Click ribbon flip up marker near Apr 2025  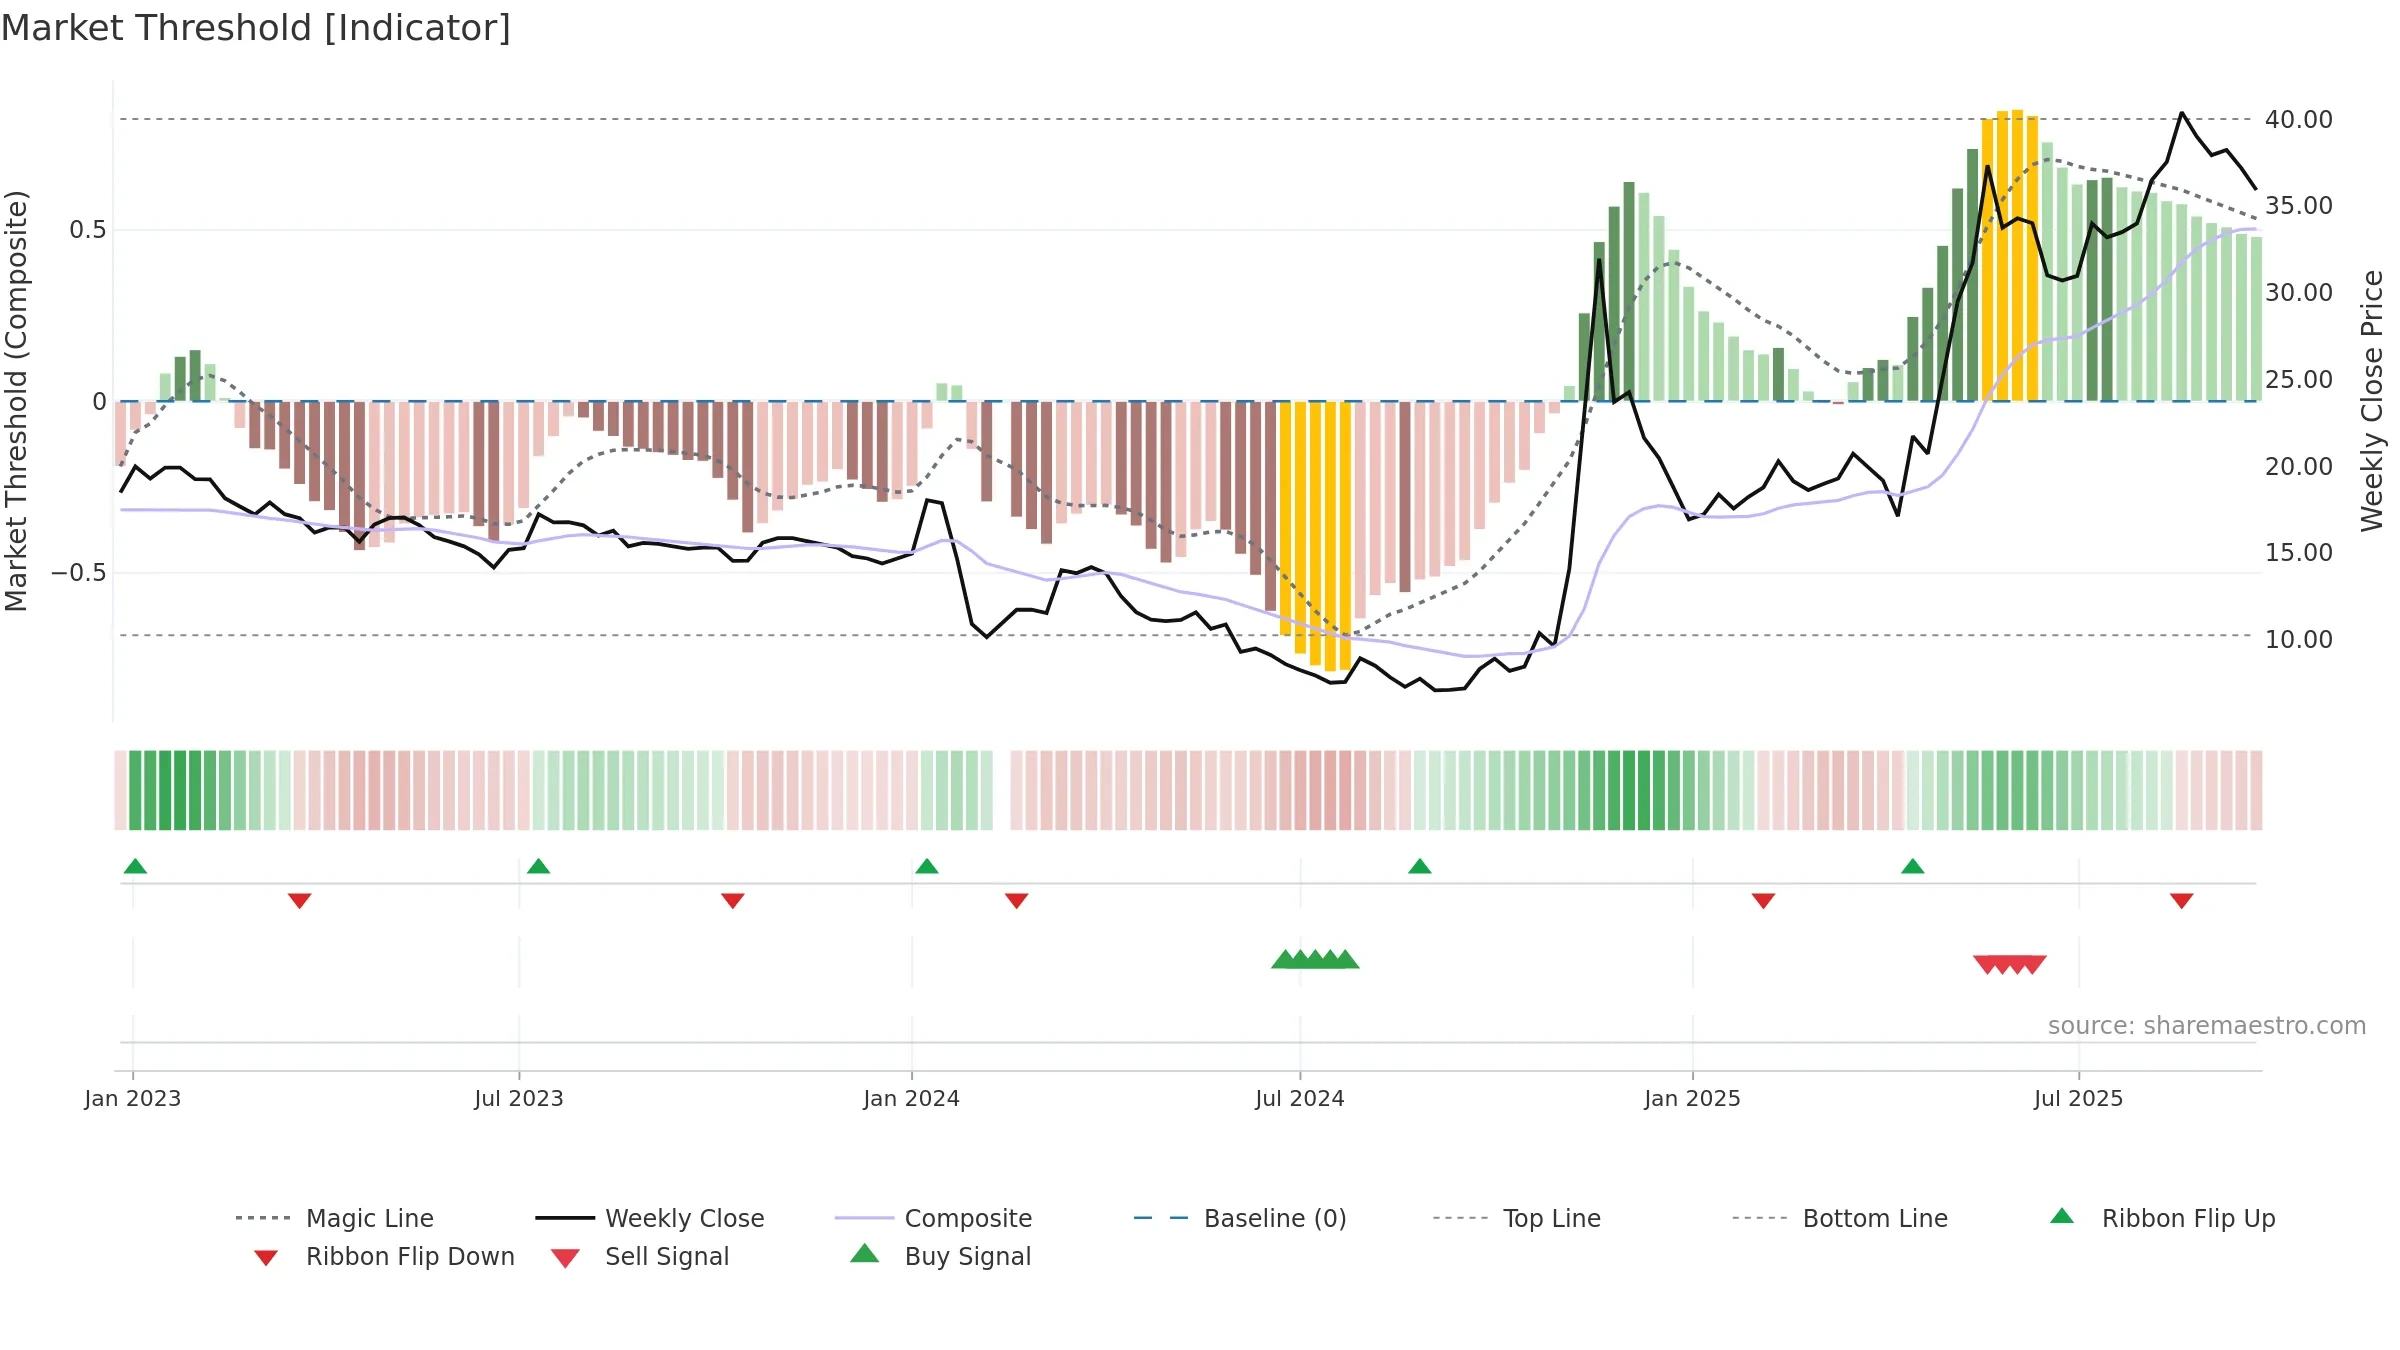1913,866
